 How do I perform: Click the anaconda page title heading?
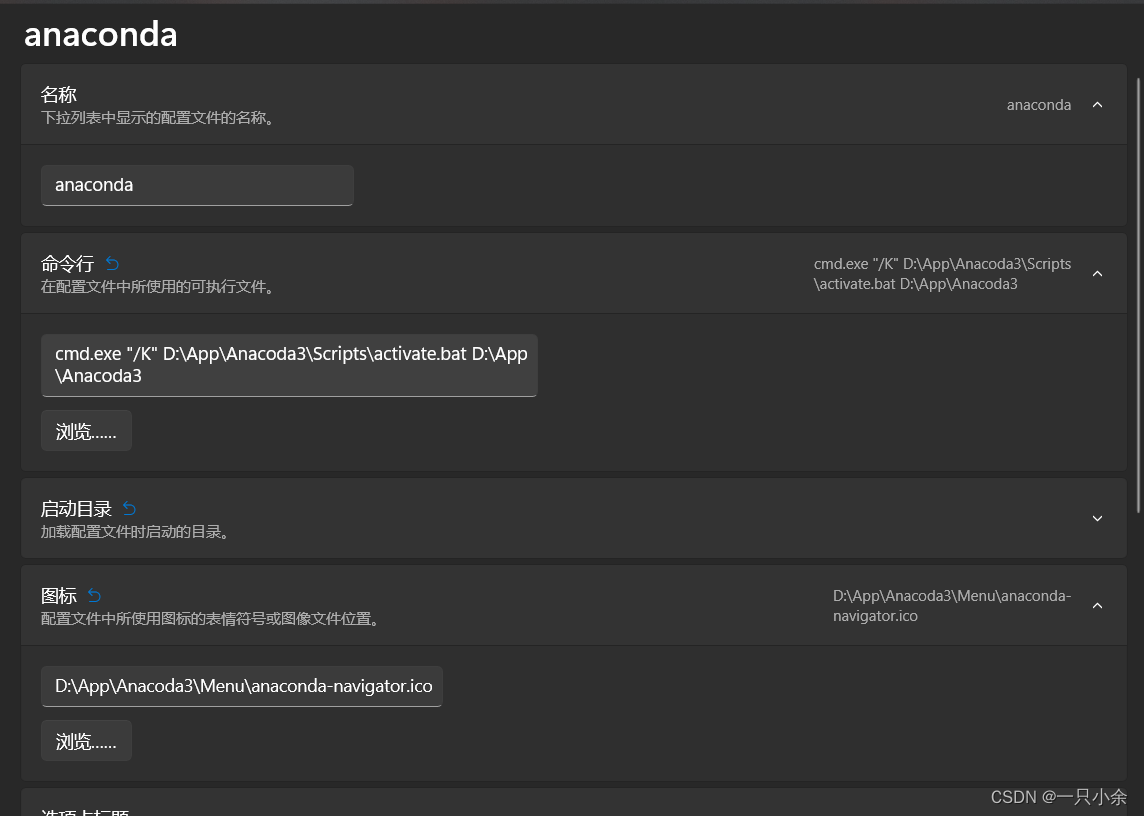100,33
